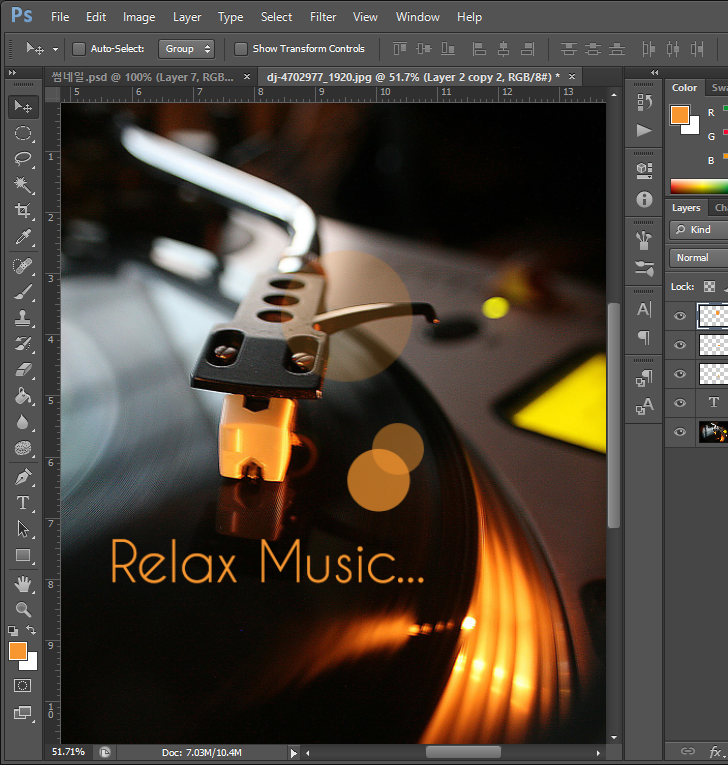Hide the third layer via eye icon
Image resolution: width=728 pixels, height=765 pixels.
coord(680,374)
